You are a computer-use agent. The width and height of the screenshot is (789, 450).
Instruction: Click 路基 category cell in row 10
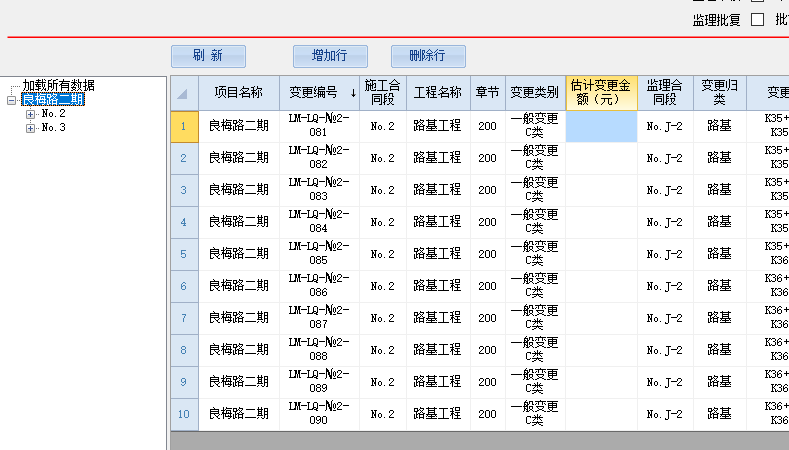point(720,414)
